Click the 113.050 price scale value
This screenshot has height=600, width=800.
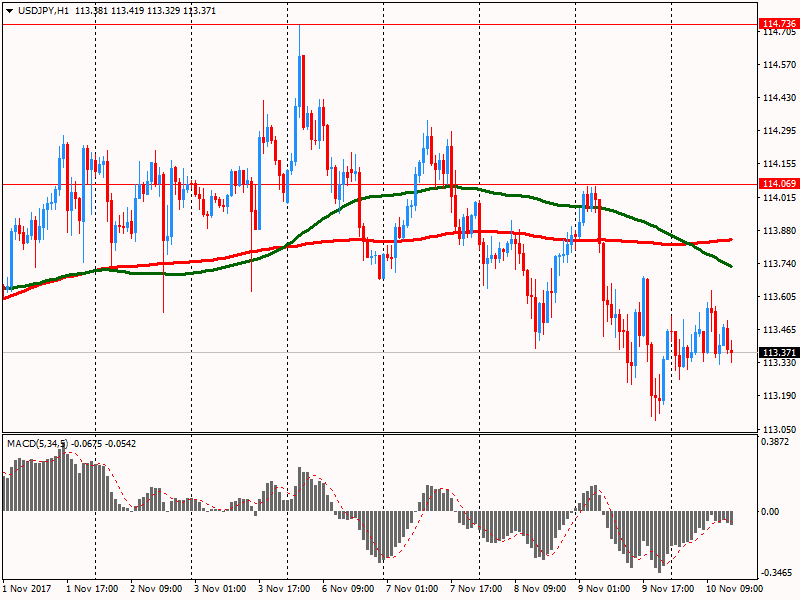coord(779,430)
